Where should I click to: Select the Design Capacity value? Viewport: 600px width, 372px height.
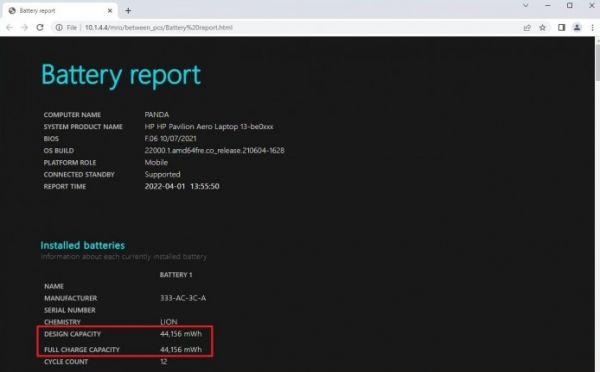tap(181, 334)
